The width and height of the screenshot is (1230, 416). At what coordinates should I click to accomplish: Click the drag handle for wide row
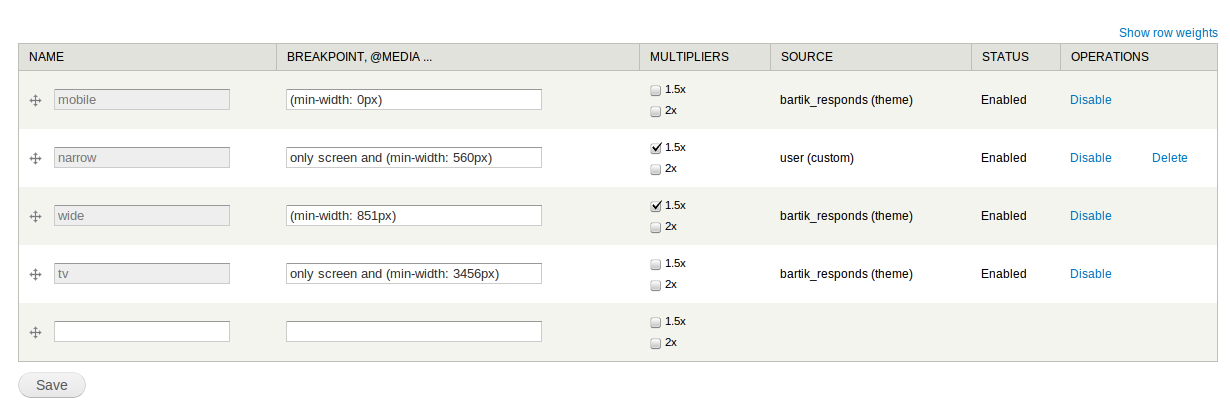35,216
